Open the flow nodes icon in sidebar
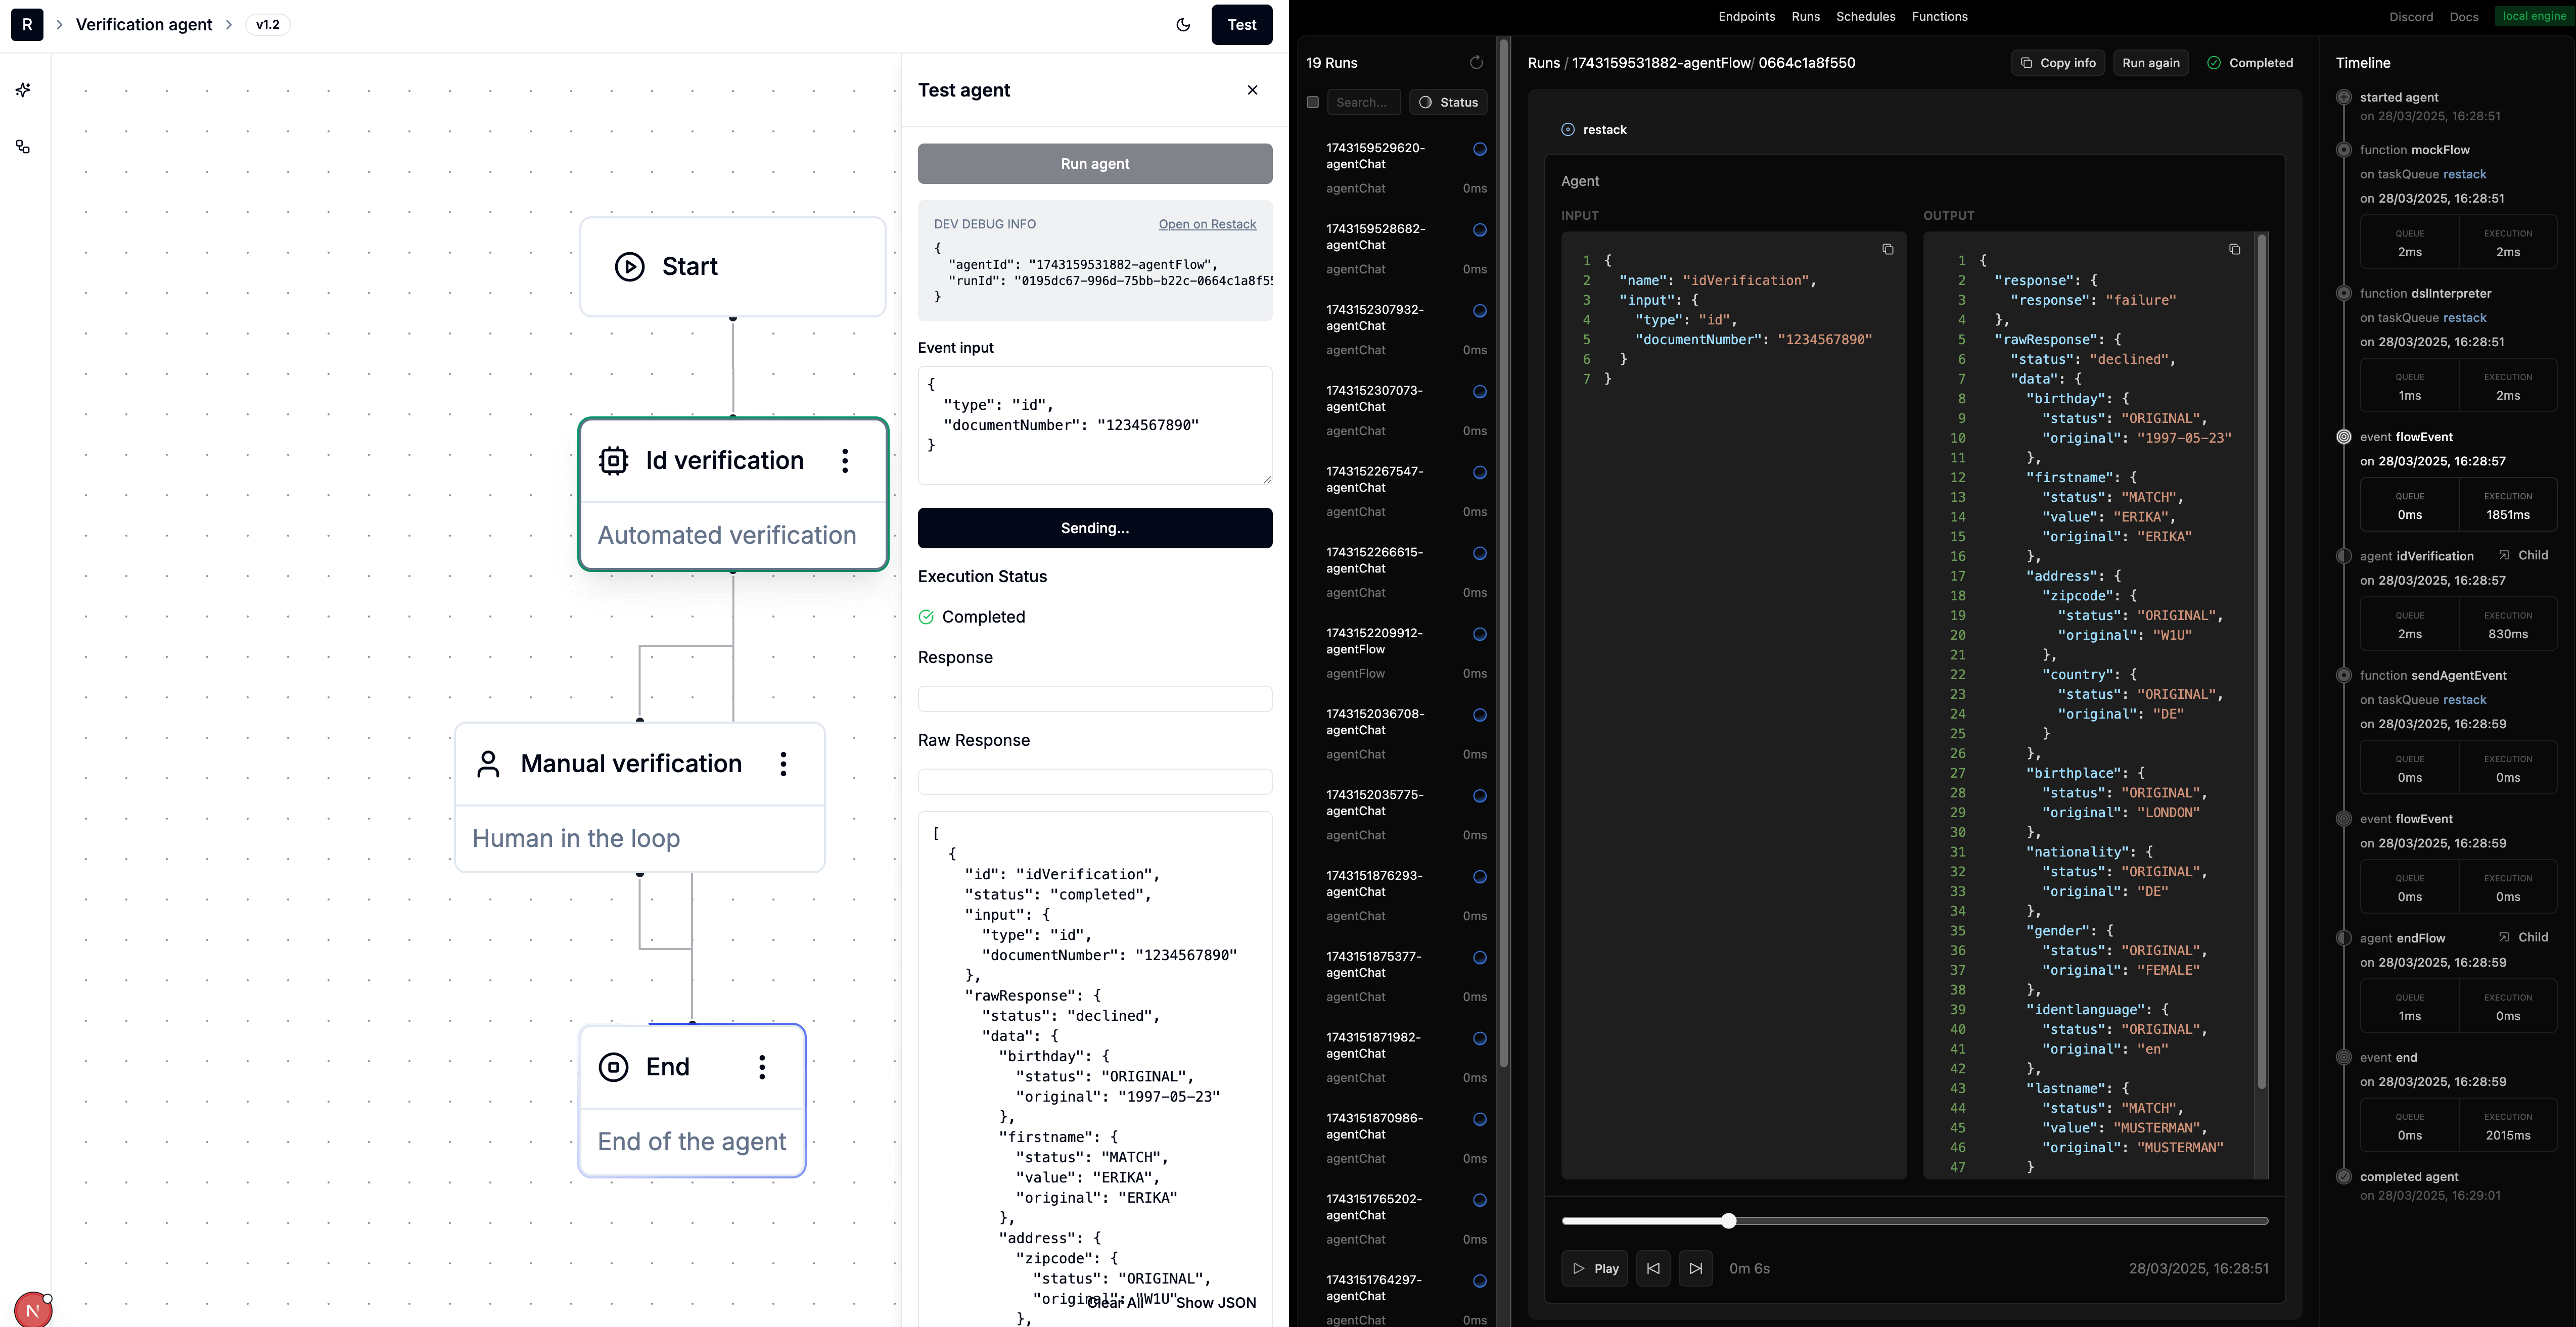Image resolution: width=2576 pixels, height=1327 pixels. coord(23,147)
